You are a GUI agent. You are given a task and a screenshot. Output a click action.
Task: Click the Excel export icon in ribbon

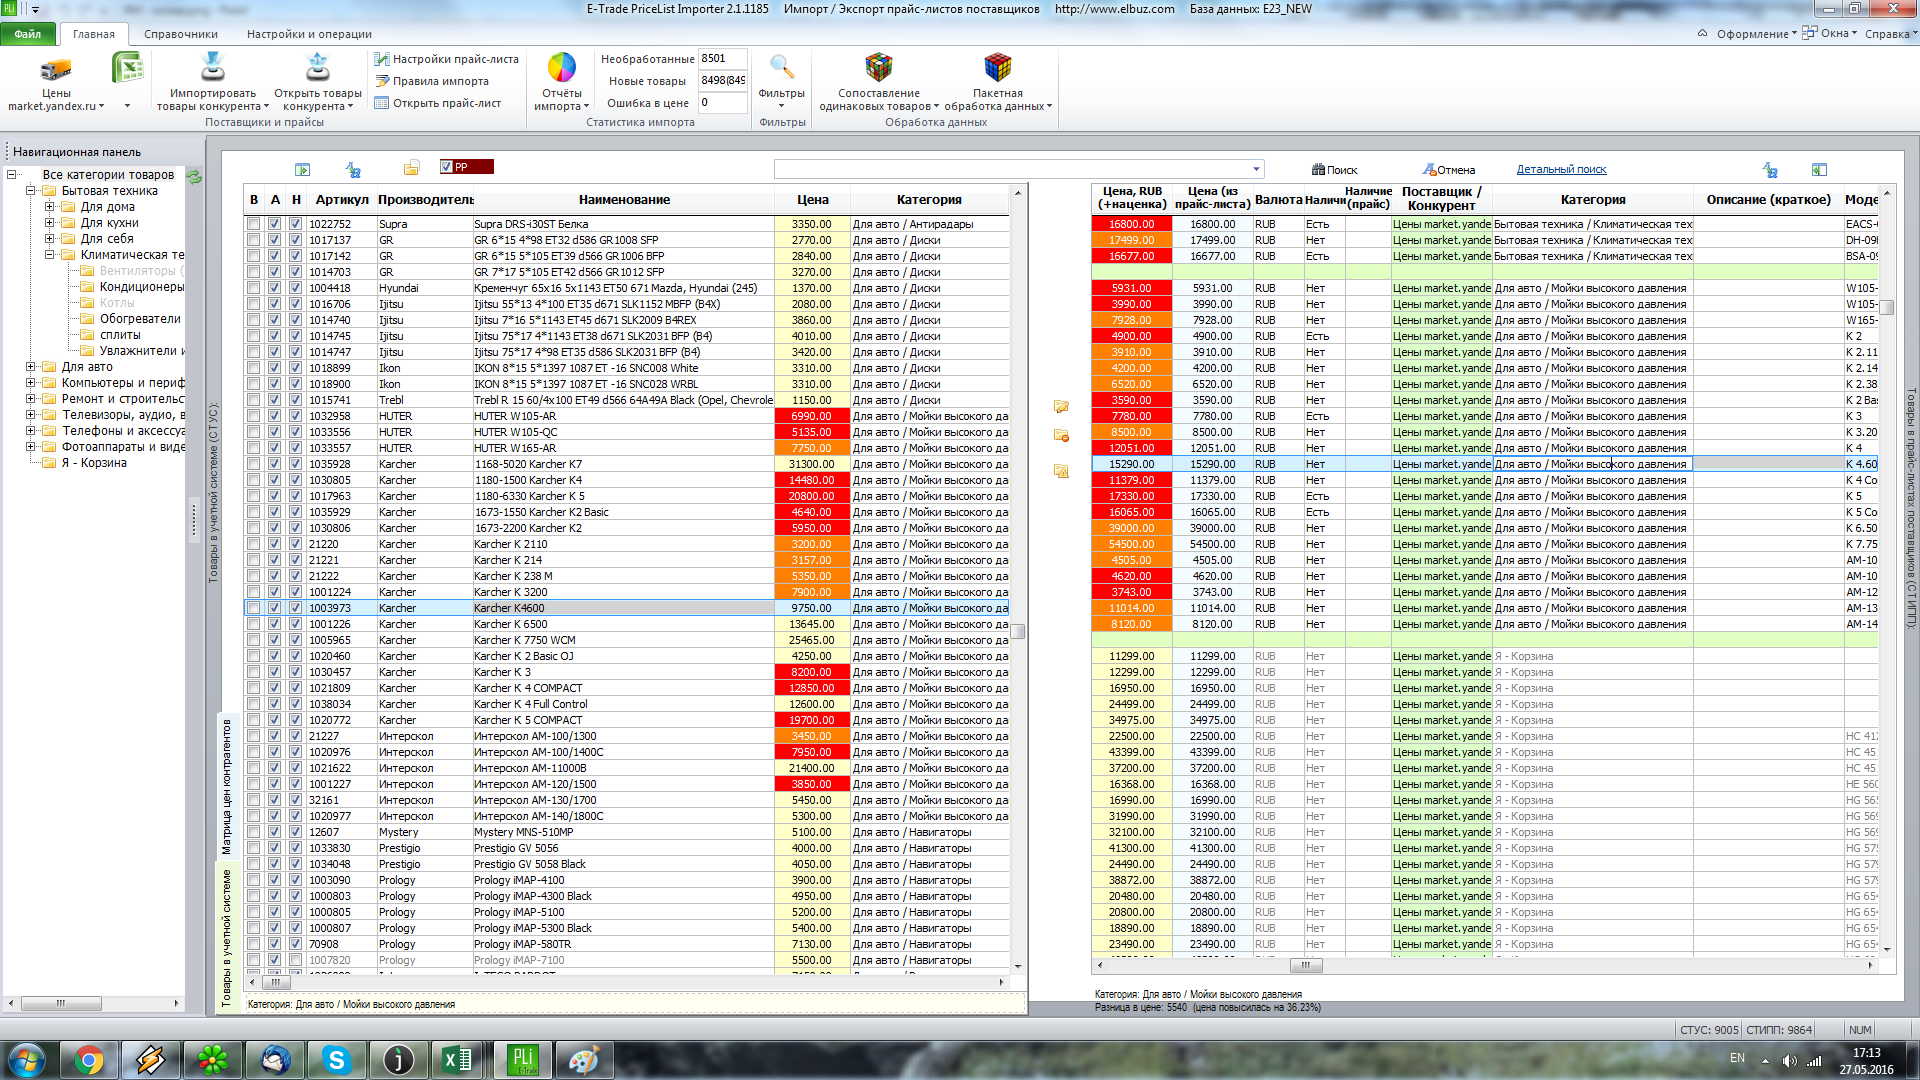pos(127,69)
